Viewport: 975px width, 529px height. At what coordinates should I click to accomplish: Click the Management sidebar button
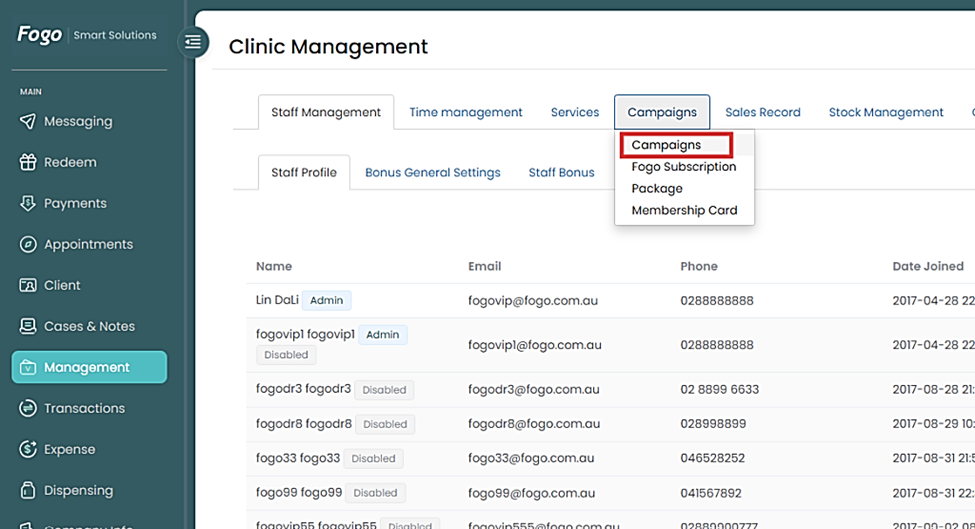click(x=89, y=367)
